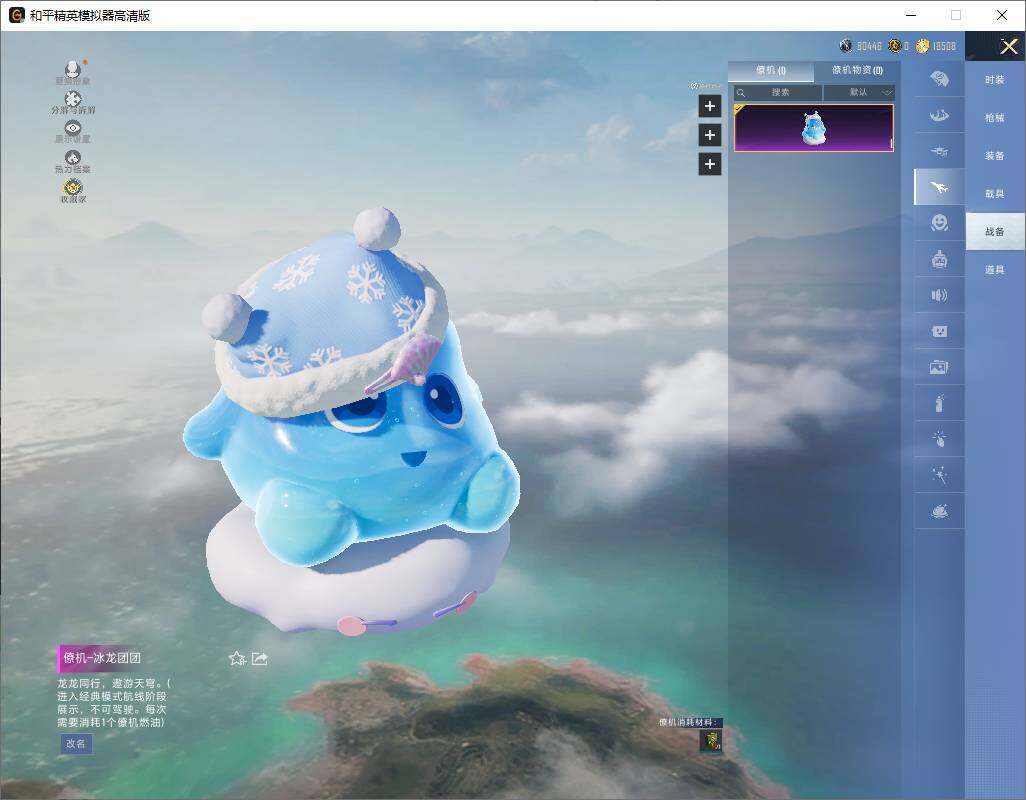Select the airplane 僚机 category icon
This screenshot has width=1026, height=800.
click(x=939, y=188)
